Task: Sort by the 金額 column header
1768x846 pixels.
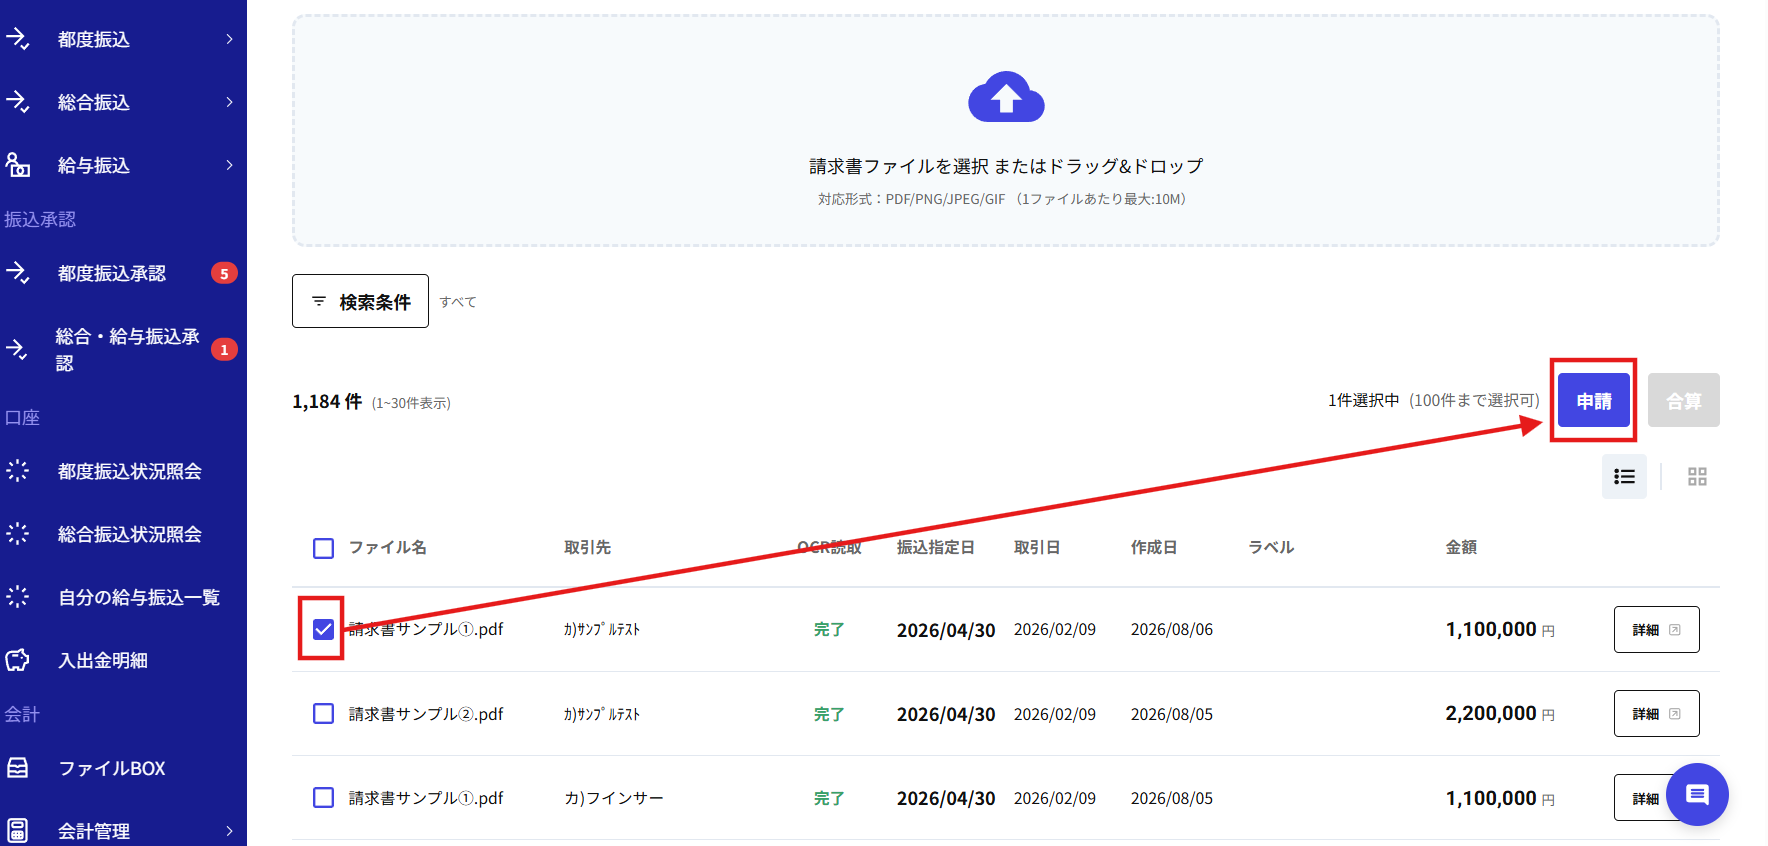Action: click(x=1461, y=547)
